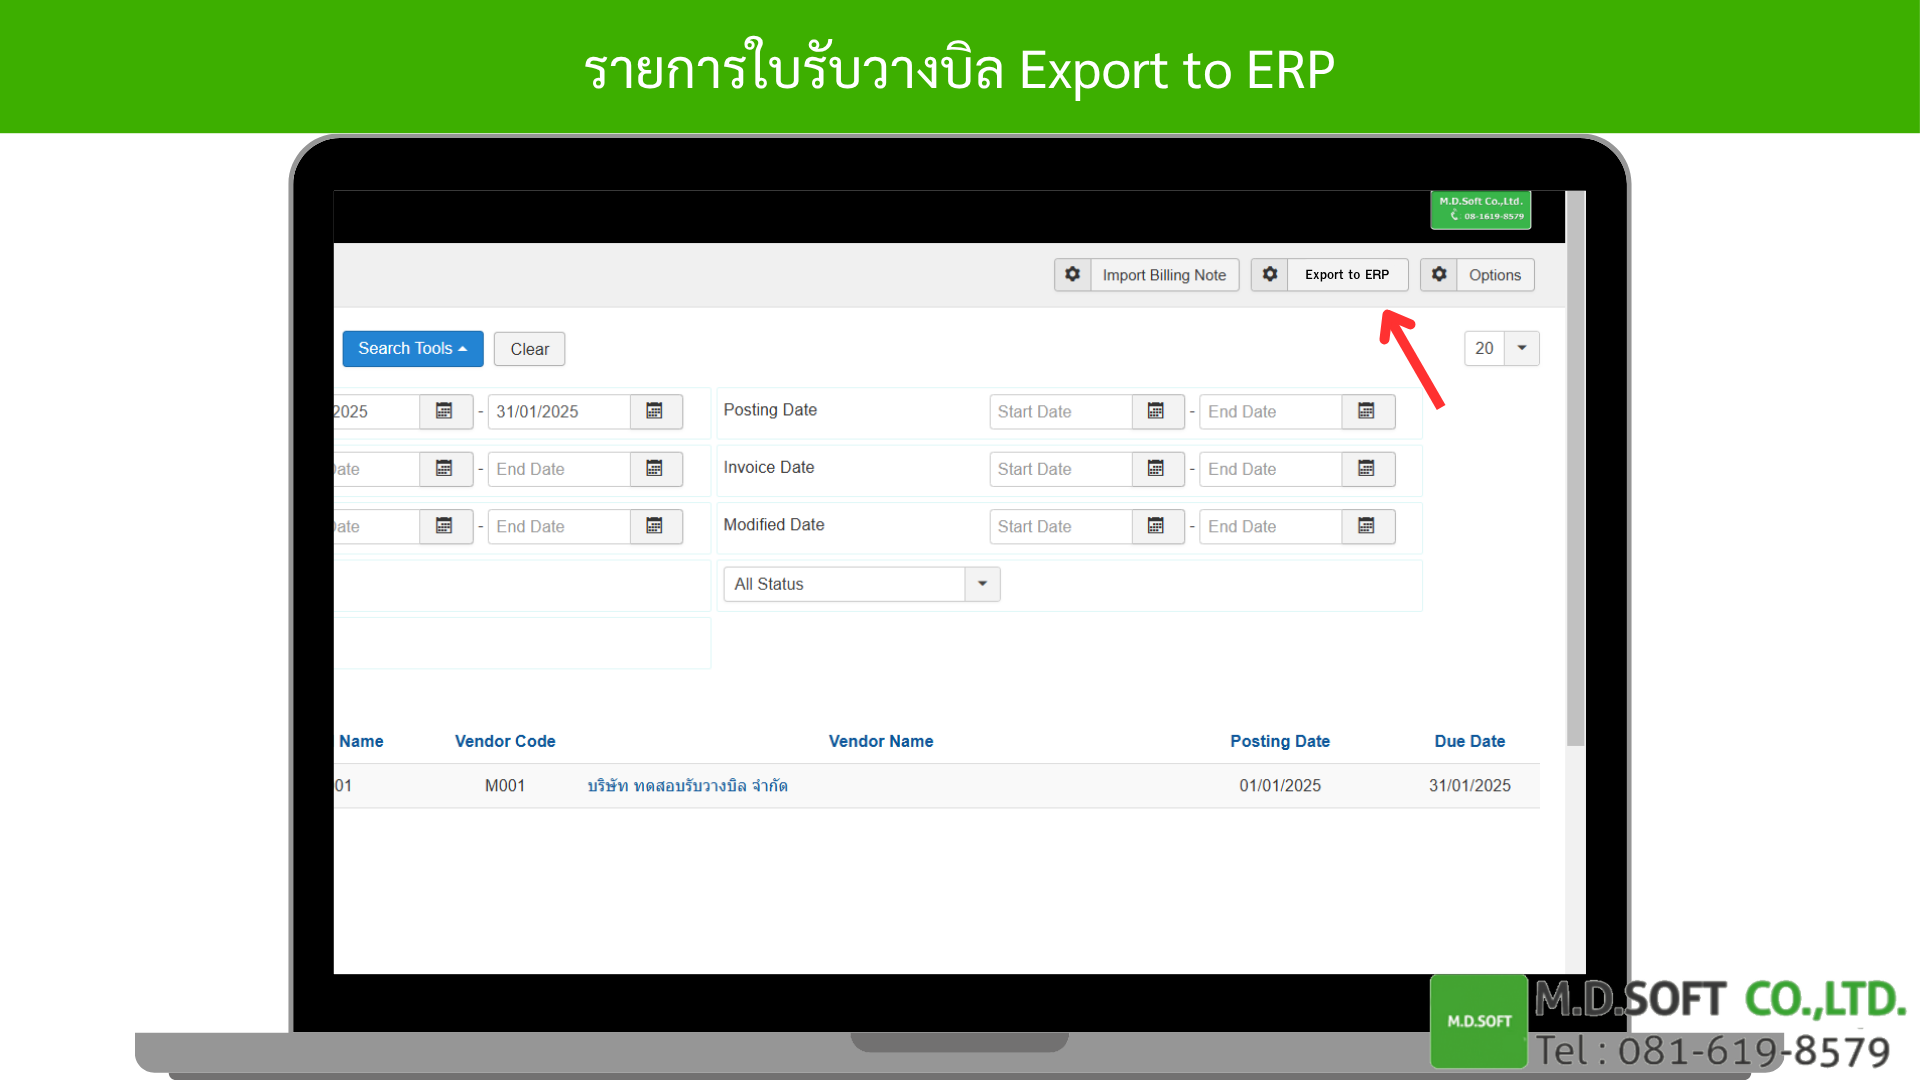
Task: Click the Import Billing Note button
Action: coord(1163,275)
